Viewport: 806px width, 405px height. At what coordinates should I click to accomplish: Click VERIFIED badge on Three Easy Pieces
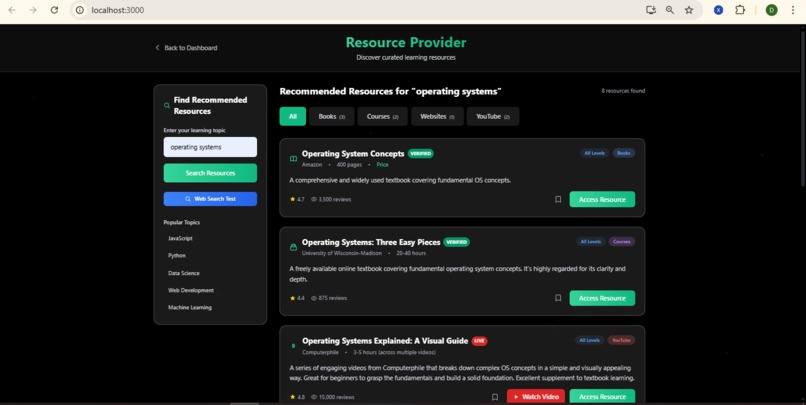456,242
